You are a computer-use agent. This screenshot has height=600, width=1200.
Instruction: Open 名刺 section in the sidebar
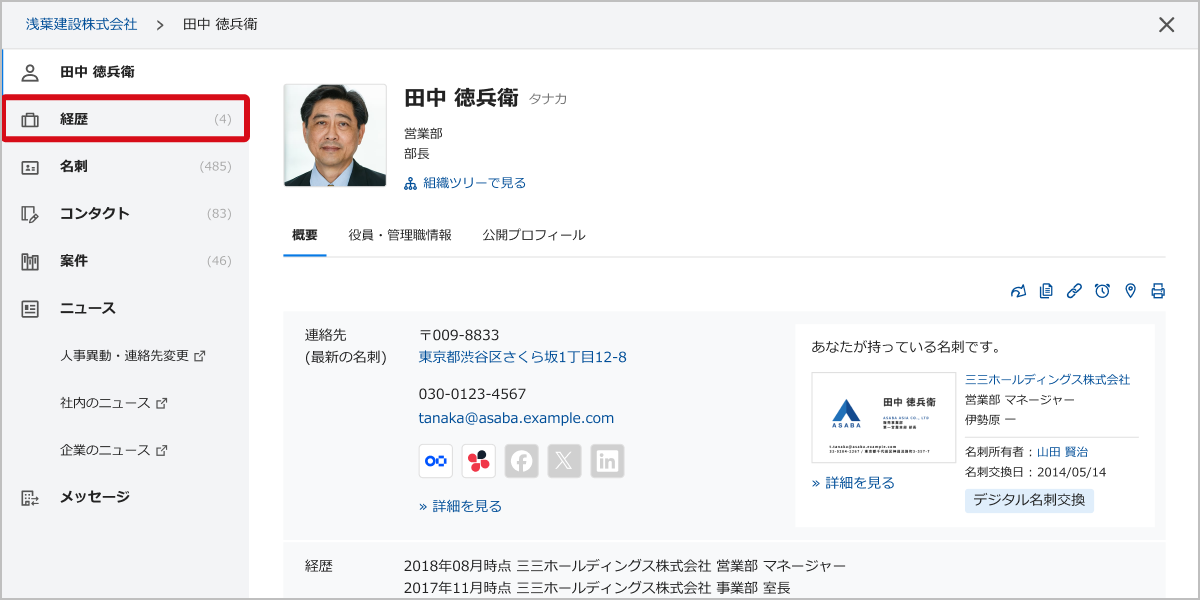point(125,166)
